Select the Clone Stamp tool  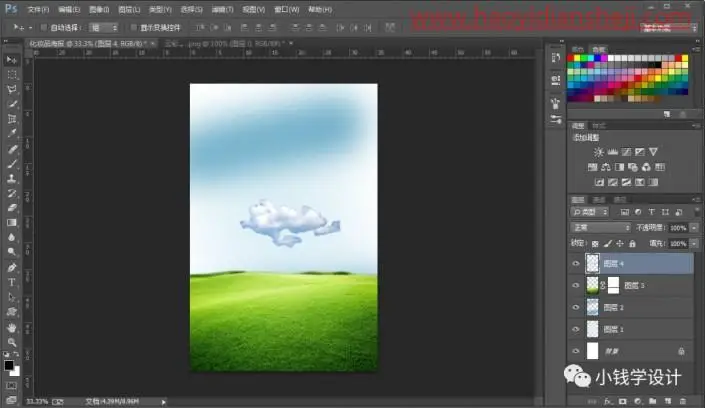click(12, 179)
